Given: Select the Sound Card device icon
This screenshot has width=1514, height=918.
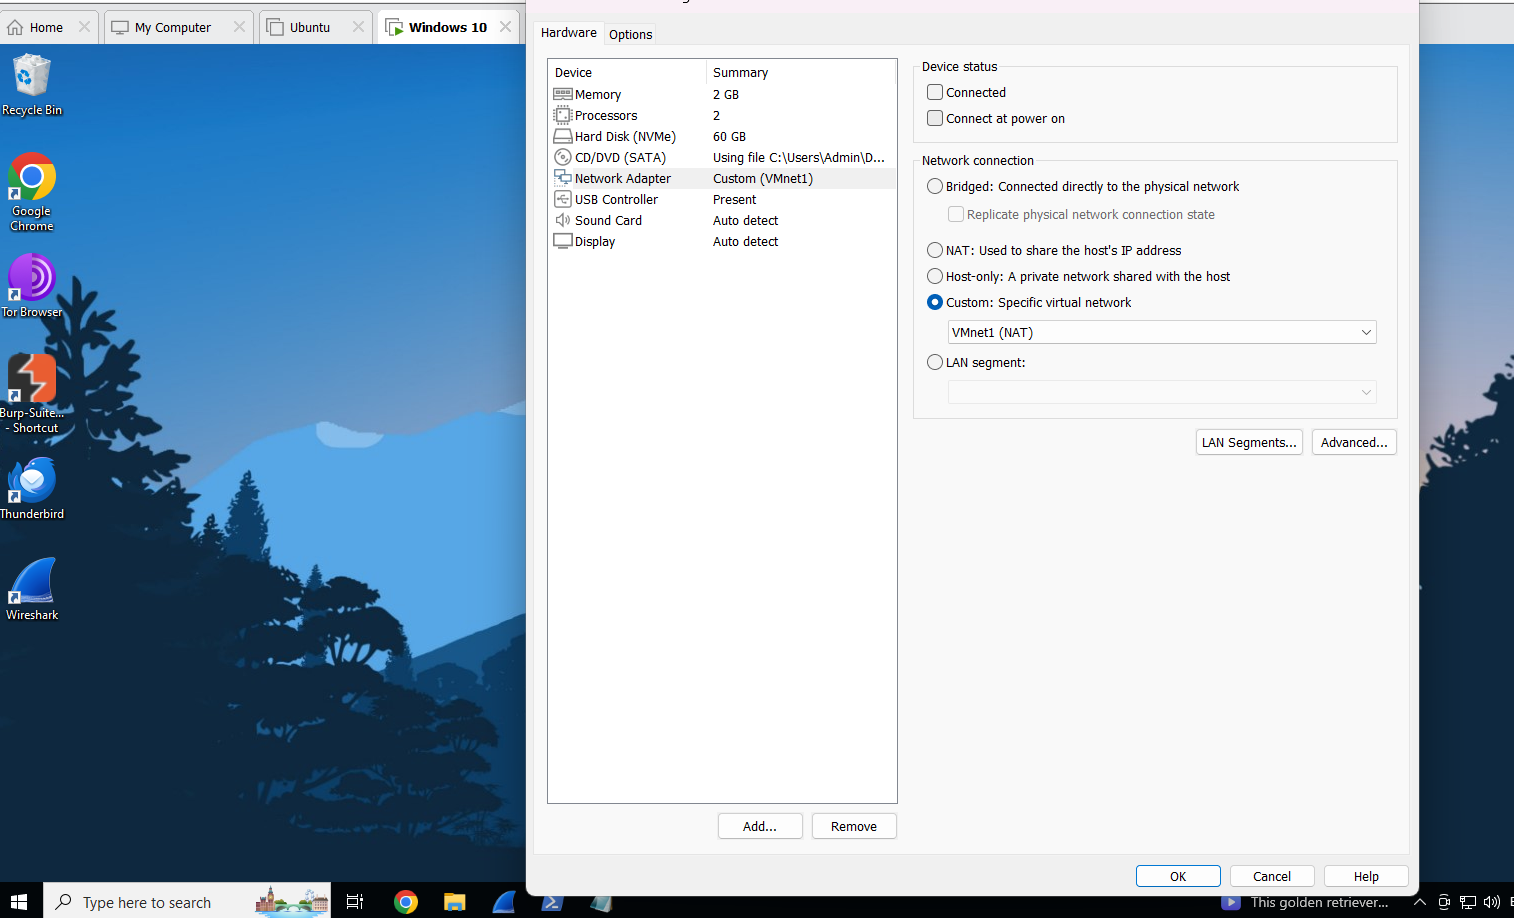Looking at the screenshot, I should (x=563, y=220).
